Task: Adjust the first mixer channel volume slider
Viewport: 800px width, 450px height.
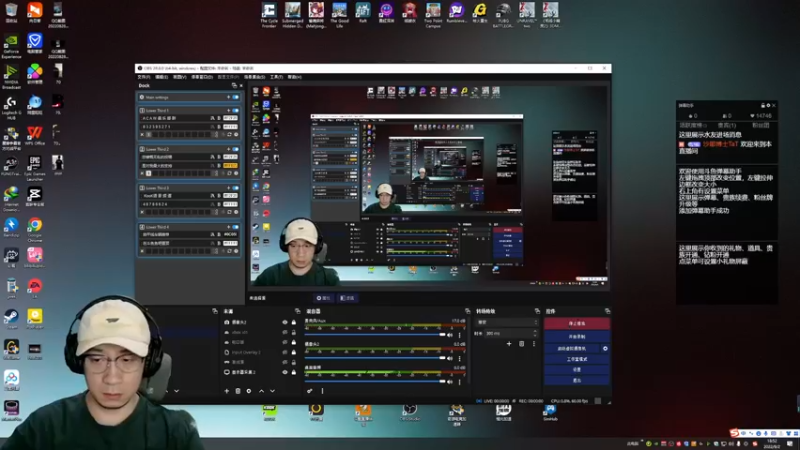Action: (375, 335)
